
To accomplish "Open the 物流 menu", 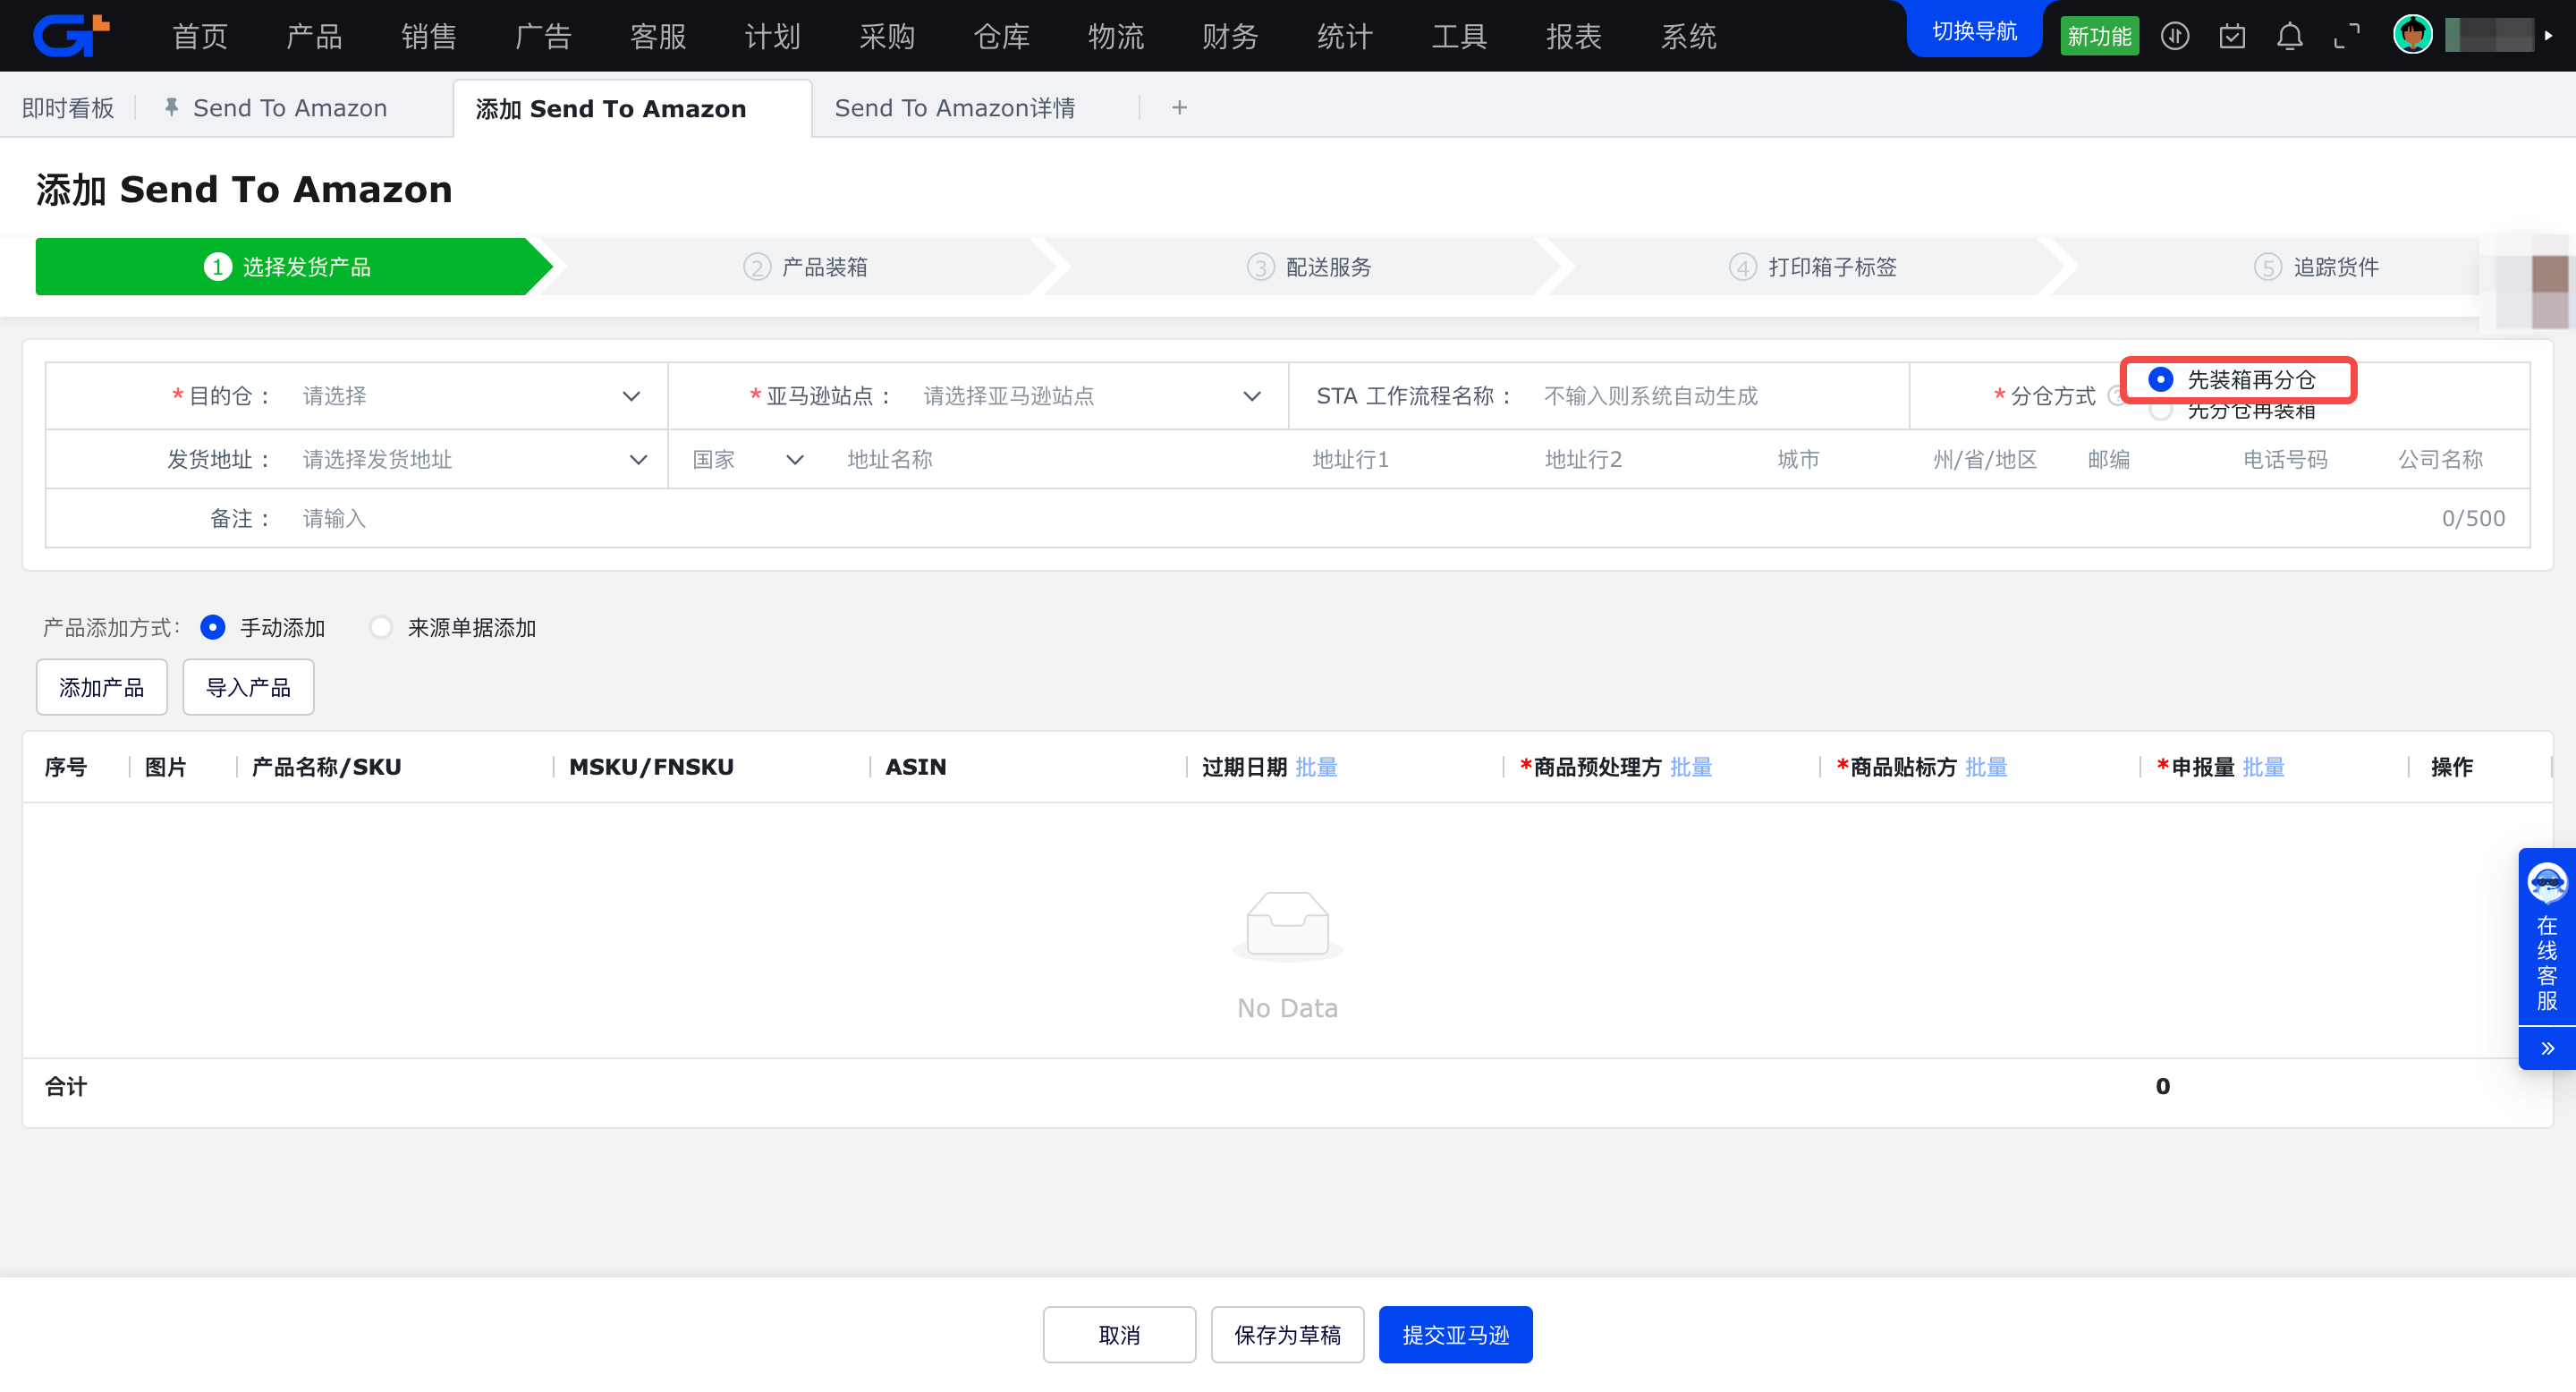I will point(1116,37).
